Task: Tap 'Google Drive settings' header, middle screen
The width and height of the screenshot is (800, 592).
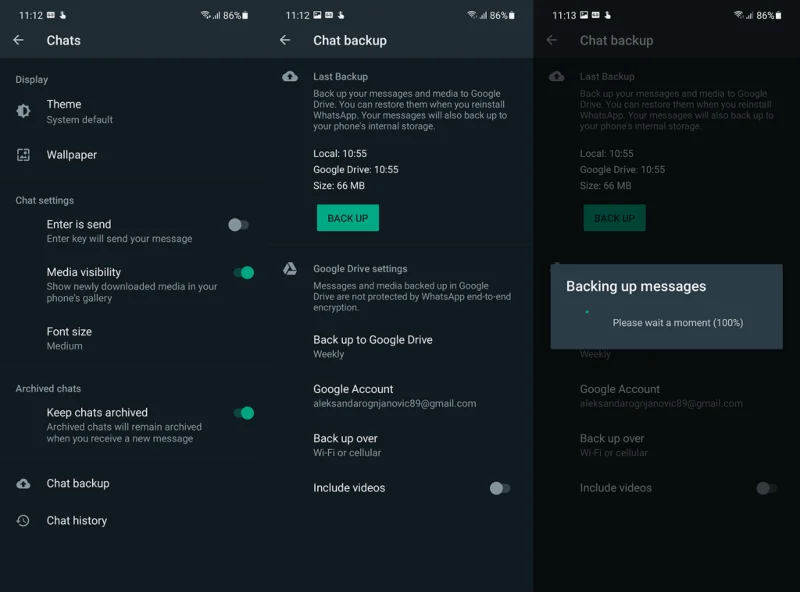Action: 360,268
